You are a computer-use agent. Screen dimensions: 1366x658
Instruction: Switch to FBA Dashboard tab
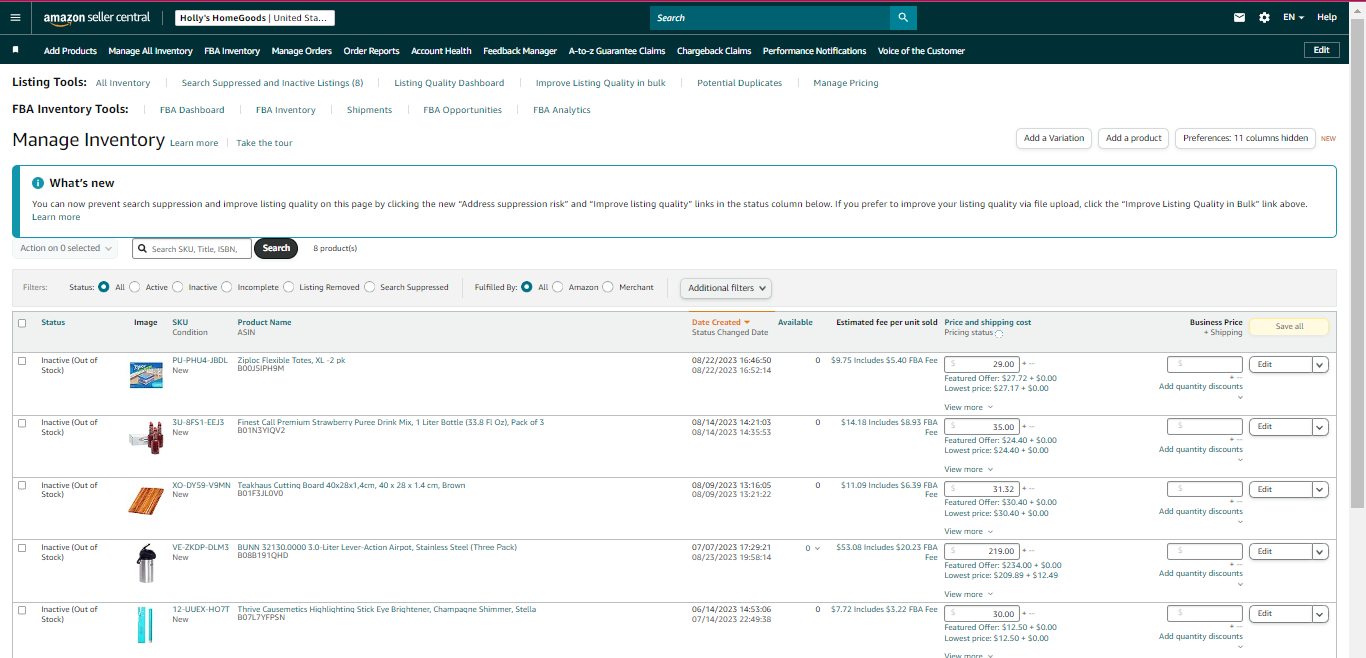pos(192,110)
